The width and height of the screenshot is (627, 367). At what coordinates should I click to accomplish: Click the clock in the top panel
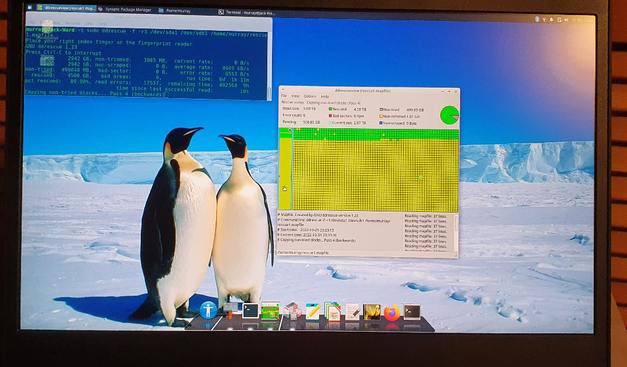pos(582,20)
